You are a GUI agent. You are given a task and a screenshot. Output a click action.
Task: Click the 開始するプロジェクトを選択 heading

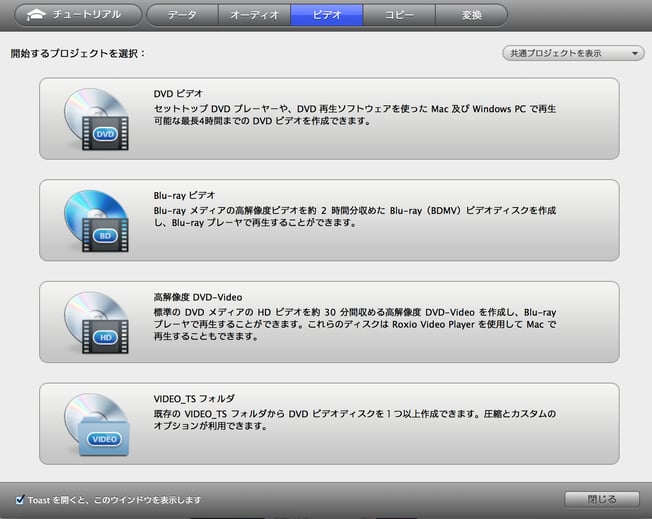point(78,53)
